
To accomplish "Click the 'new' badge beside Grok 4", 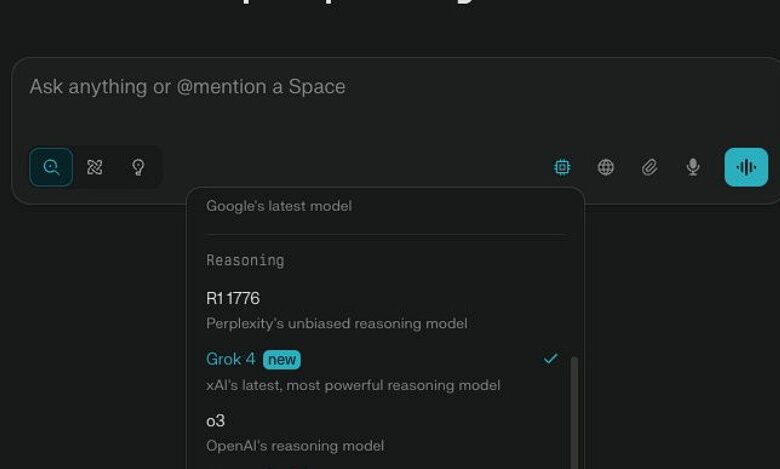I will point(282,360).
